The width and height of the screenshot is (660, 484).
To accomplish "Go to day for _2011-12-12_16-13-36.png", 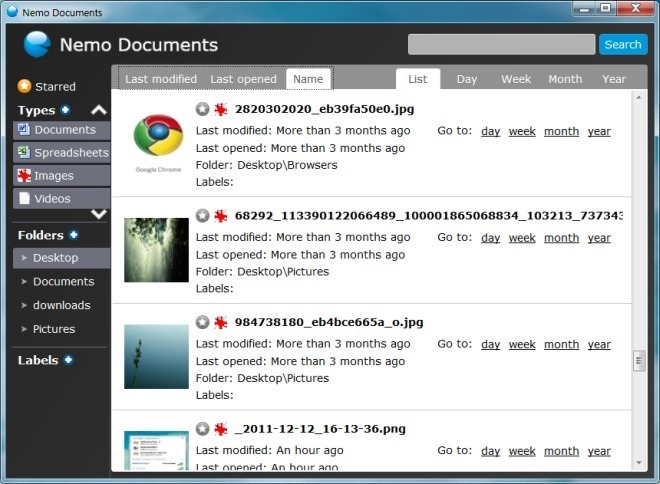I will (x=490, y=451).
